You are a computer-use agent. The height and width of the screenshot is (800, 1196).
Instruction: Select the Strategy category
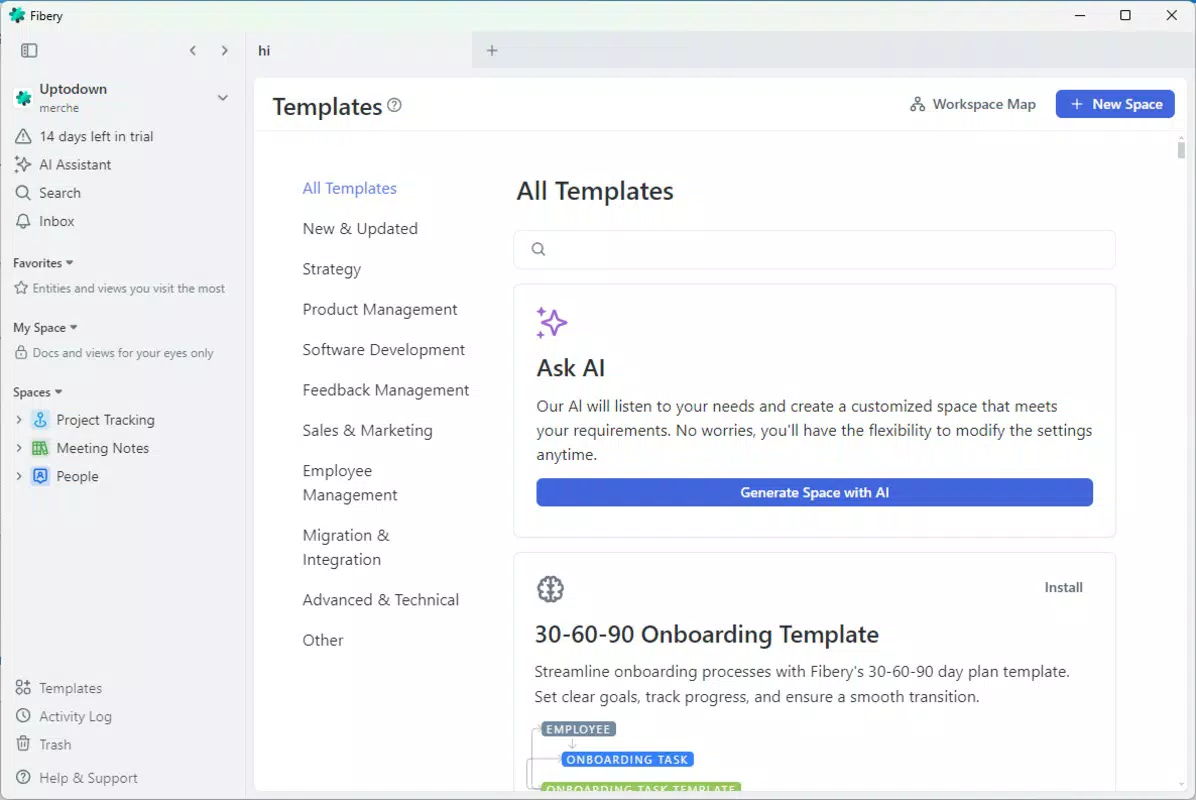point(332,269)
